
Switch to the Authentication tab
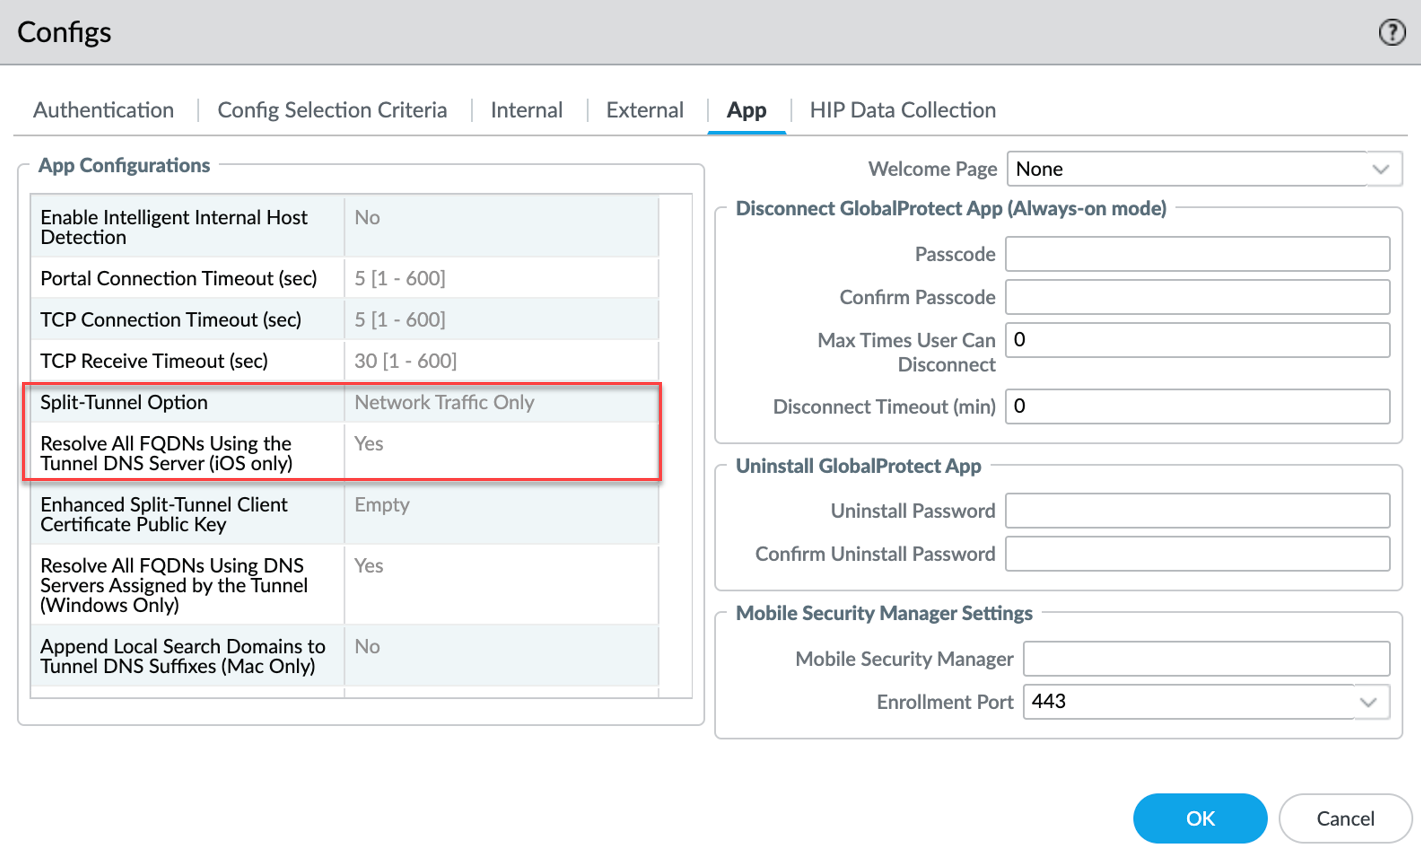tap(103, 110)
